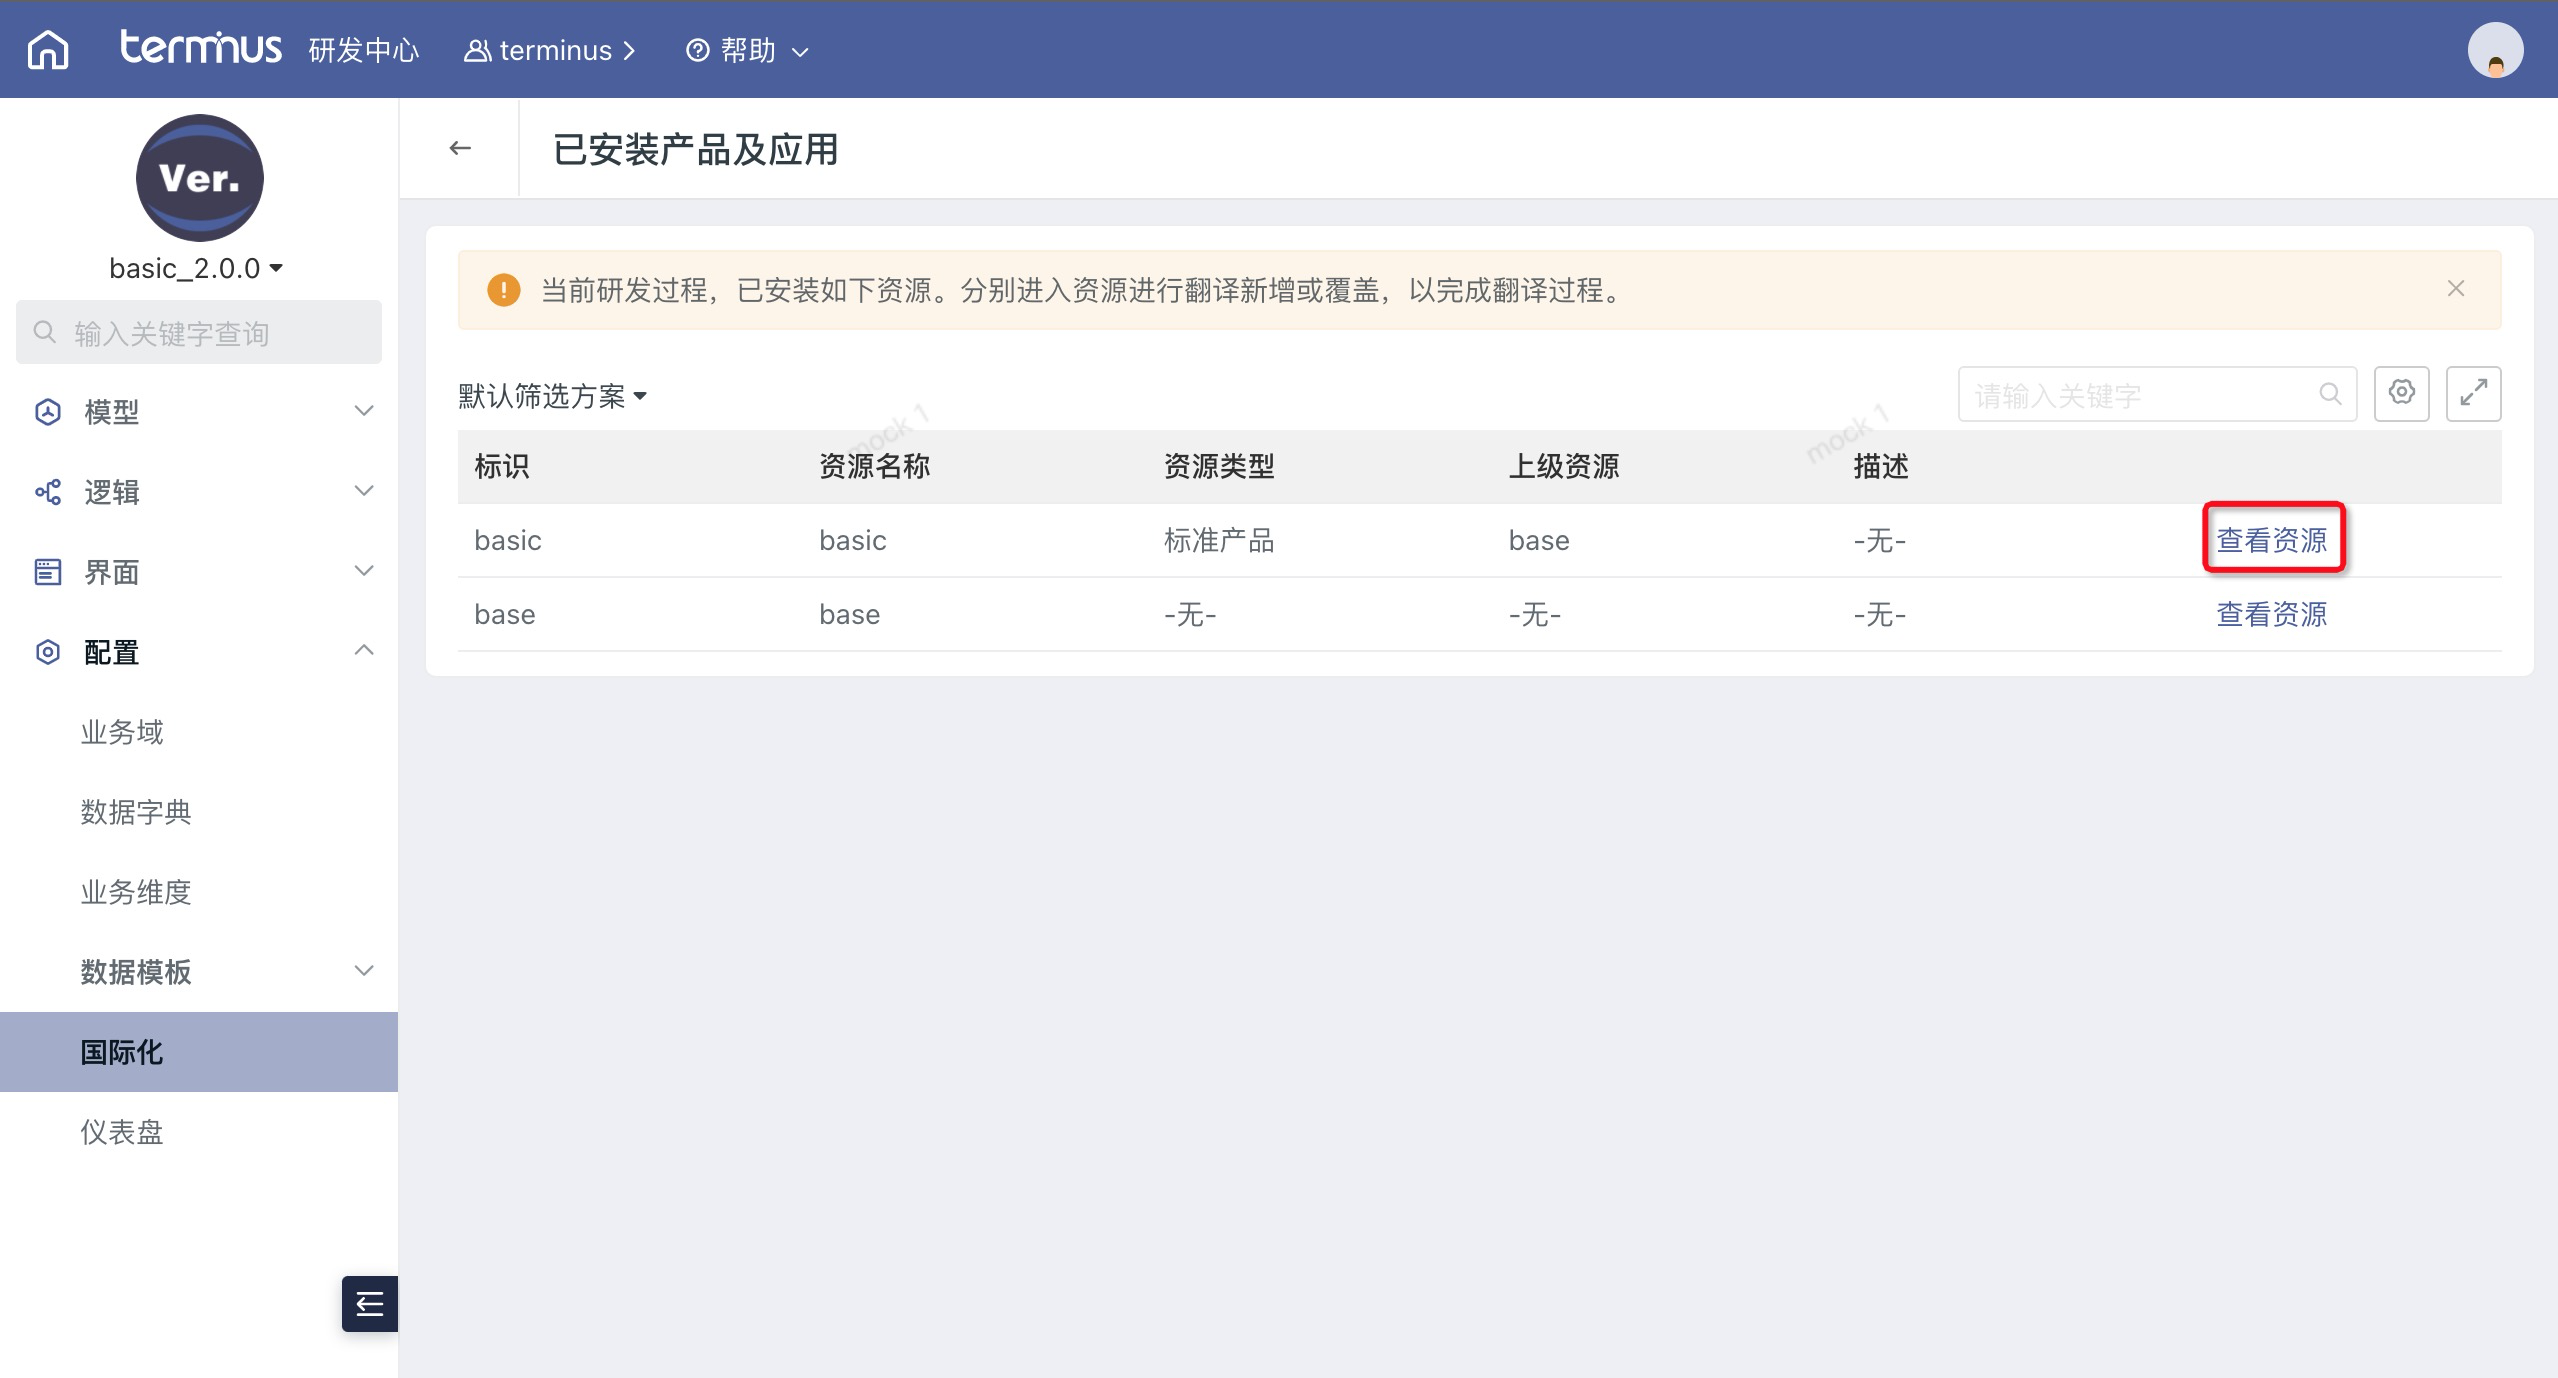Viewport: 2558px width, 1378px height.
Task: Open 业务域 menu item
Action: [x=122, y=732]
